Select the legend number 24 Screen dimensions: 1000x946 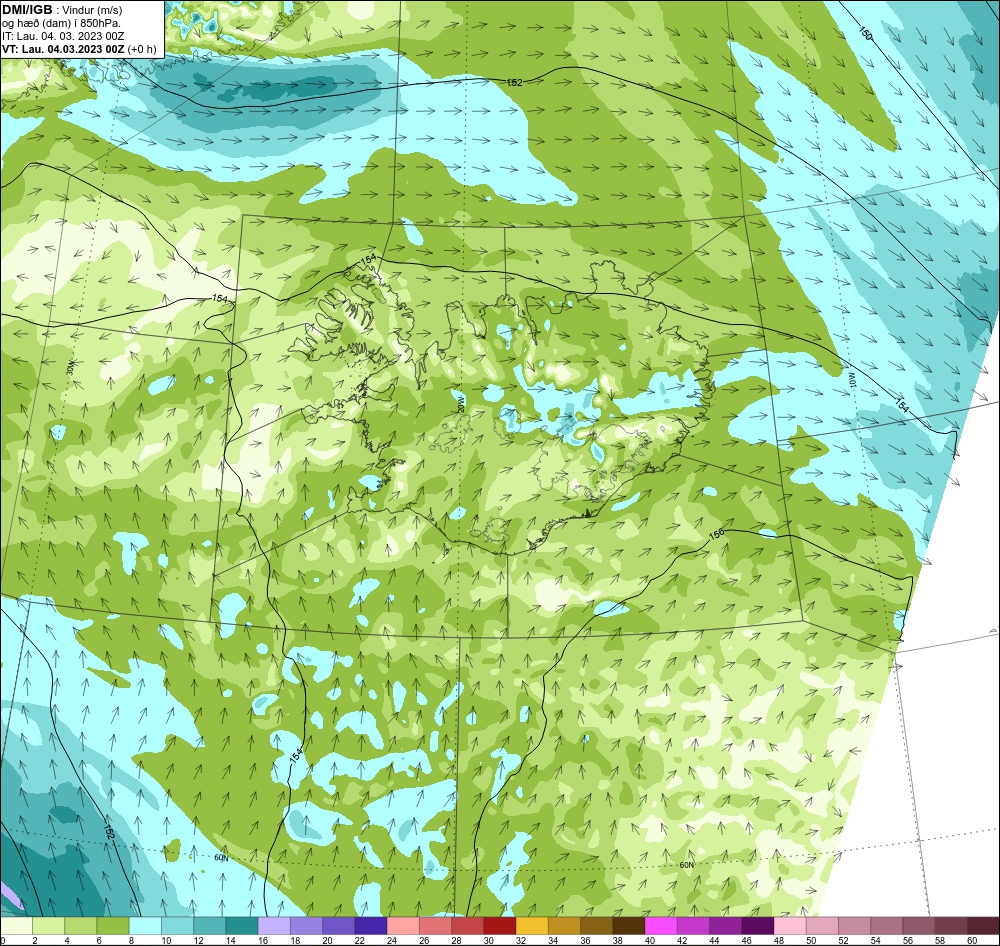(393, 940)
